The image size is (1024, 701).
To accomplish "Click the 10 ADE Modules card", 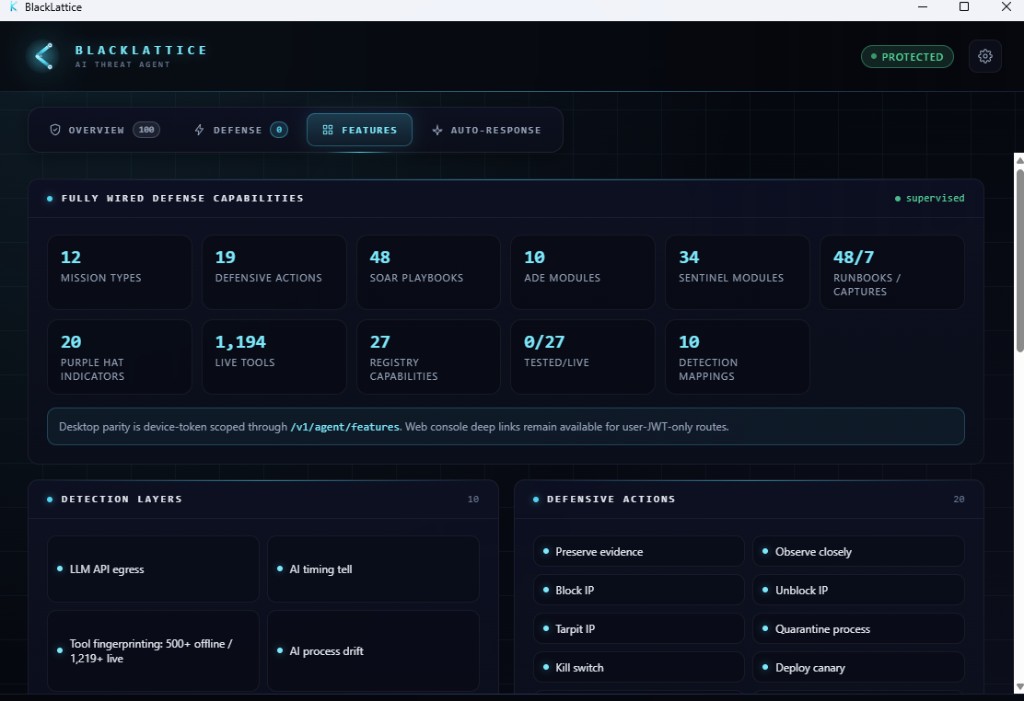I will click(x=583, y=272).
